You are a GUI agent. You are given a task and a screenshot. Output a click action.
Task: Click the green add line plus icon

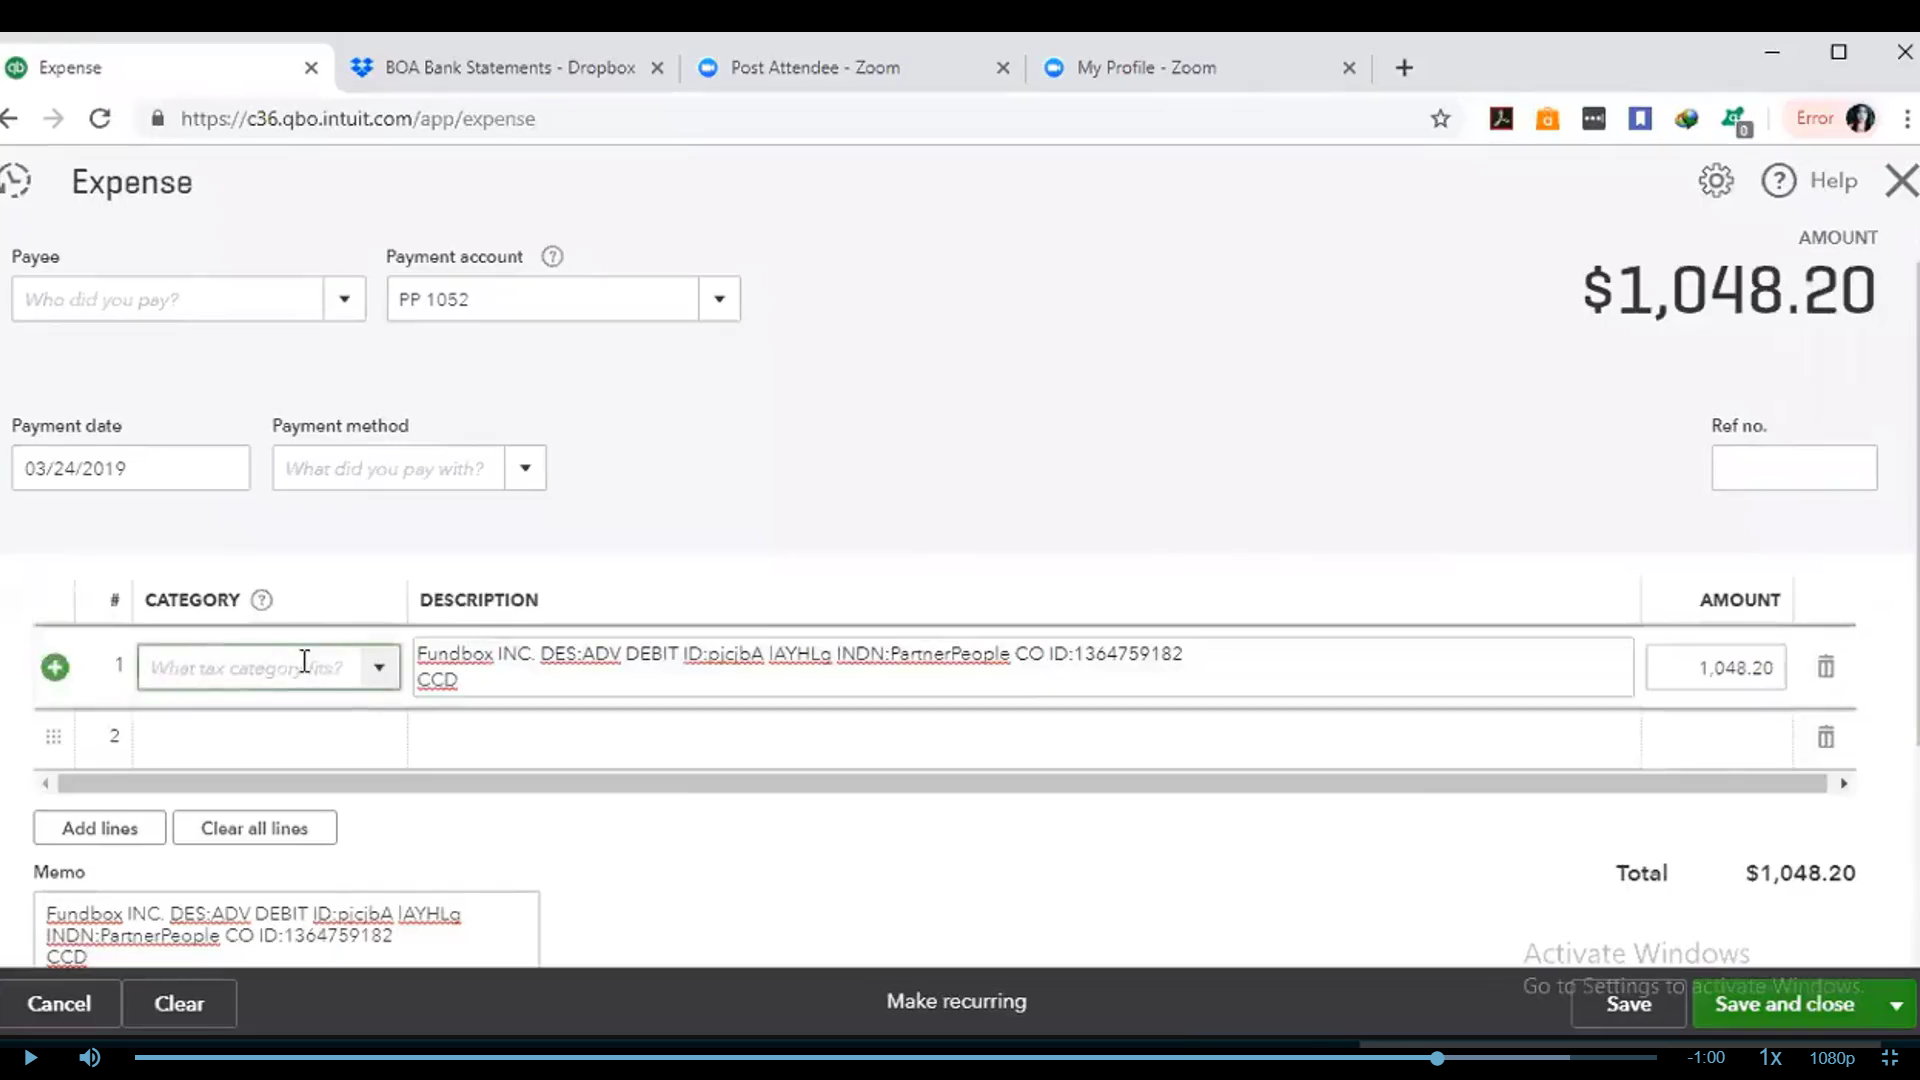(55, 667)
